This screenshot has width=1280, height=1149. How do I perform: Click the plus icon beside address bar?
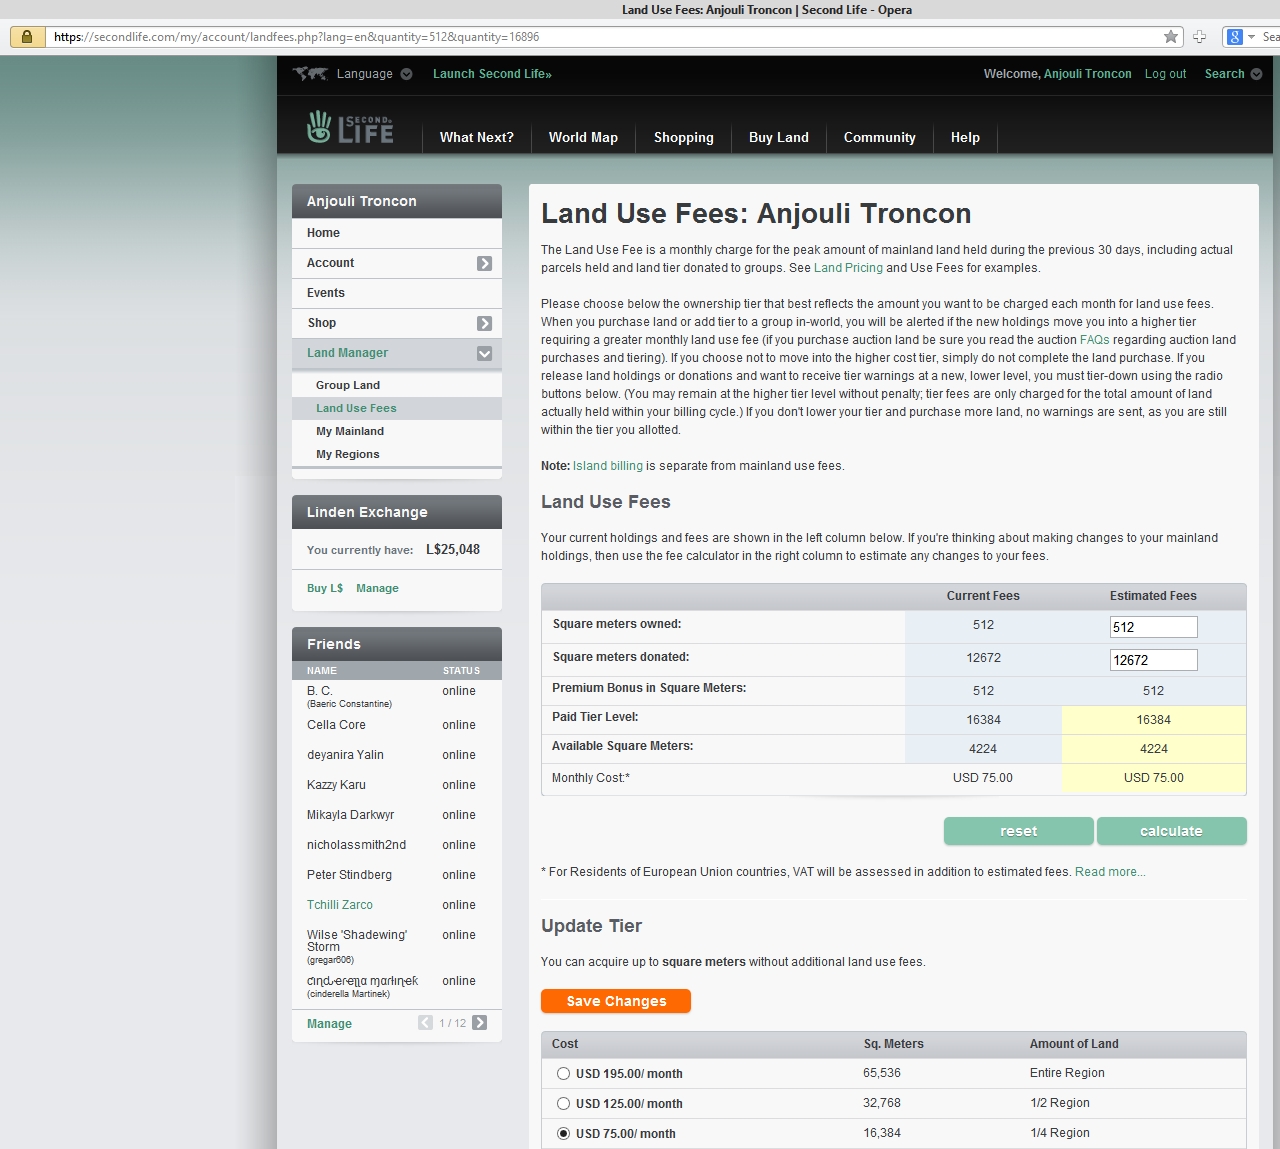[1199, 37]
